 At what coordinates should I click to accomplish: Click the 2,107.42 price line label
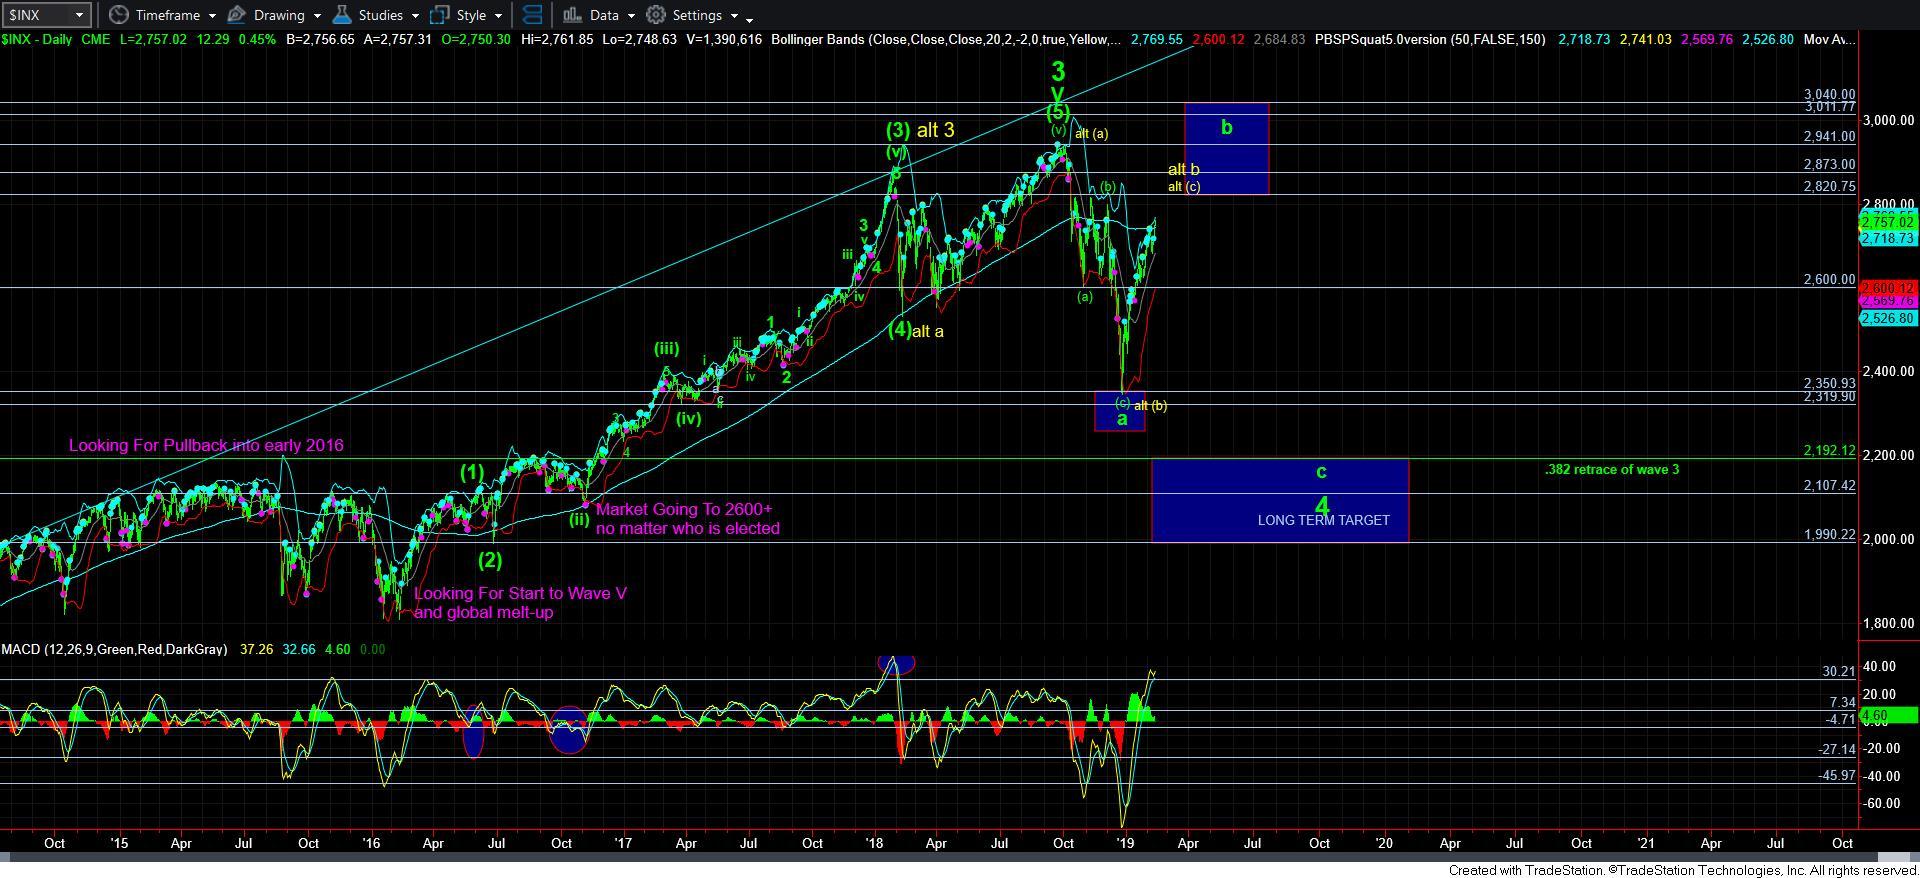pos(1830,485)
